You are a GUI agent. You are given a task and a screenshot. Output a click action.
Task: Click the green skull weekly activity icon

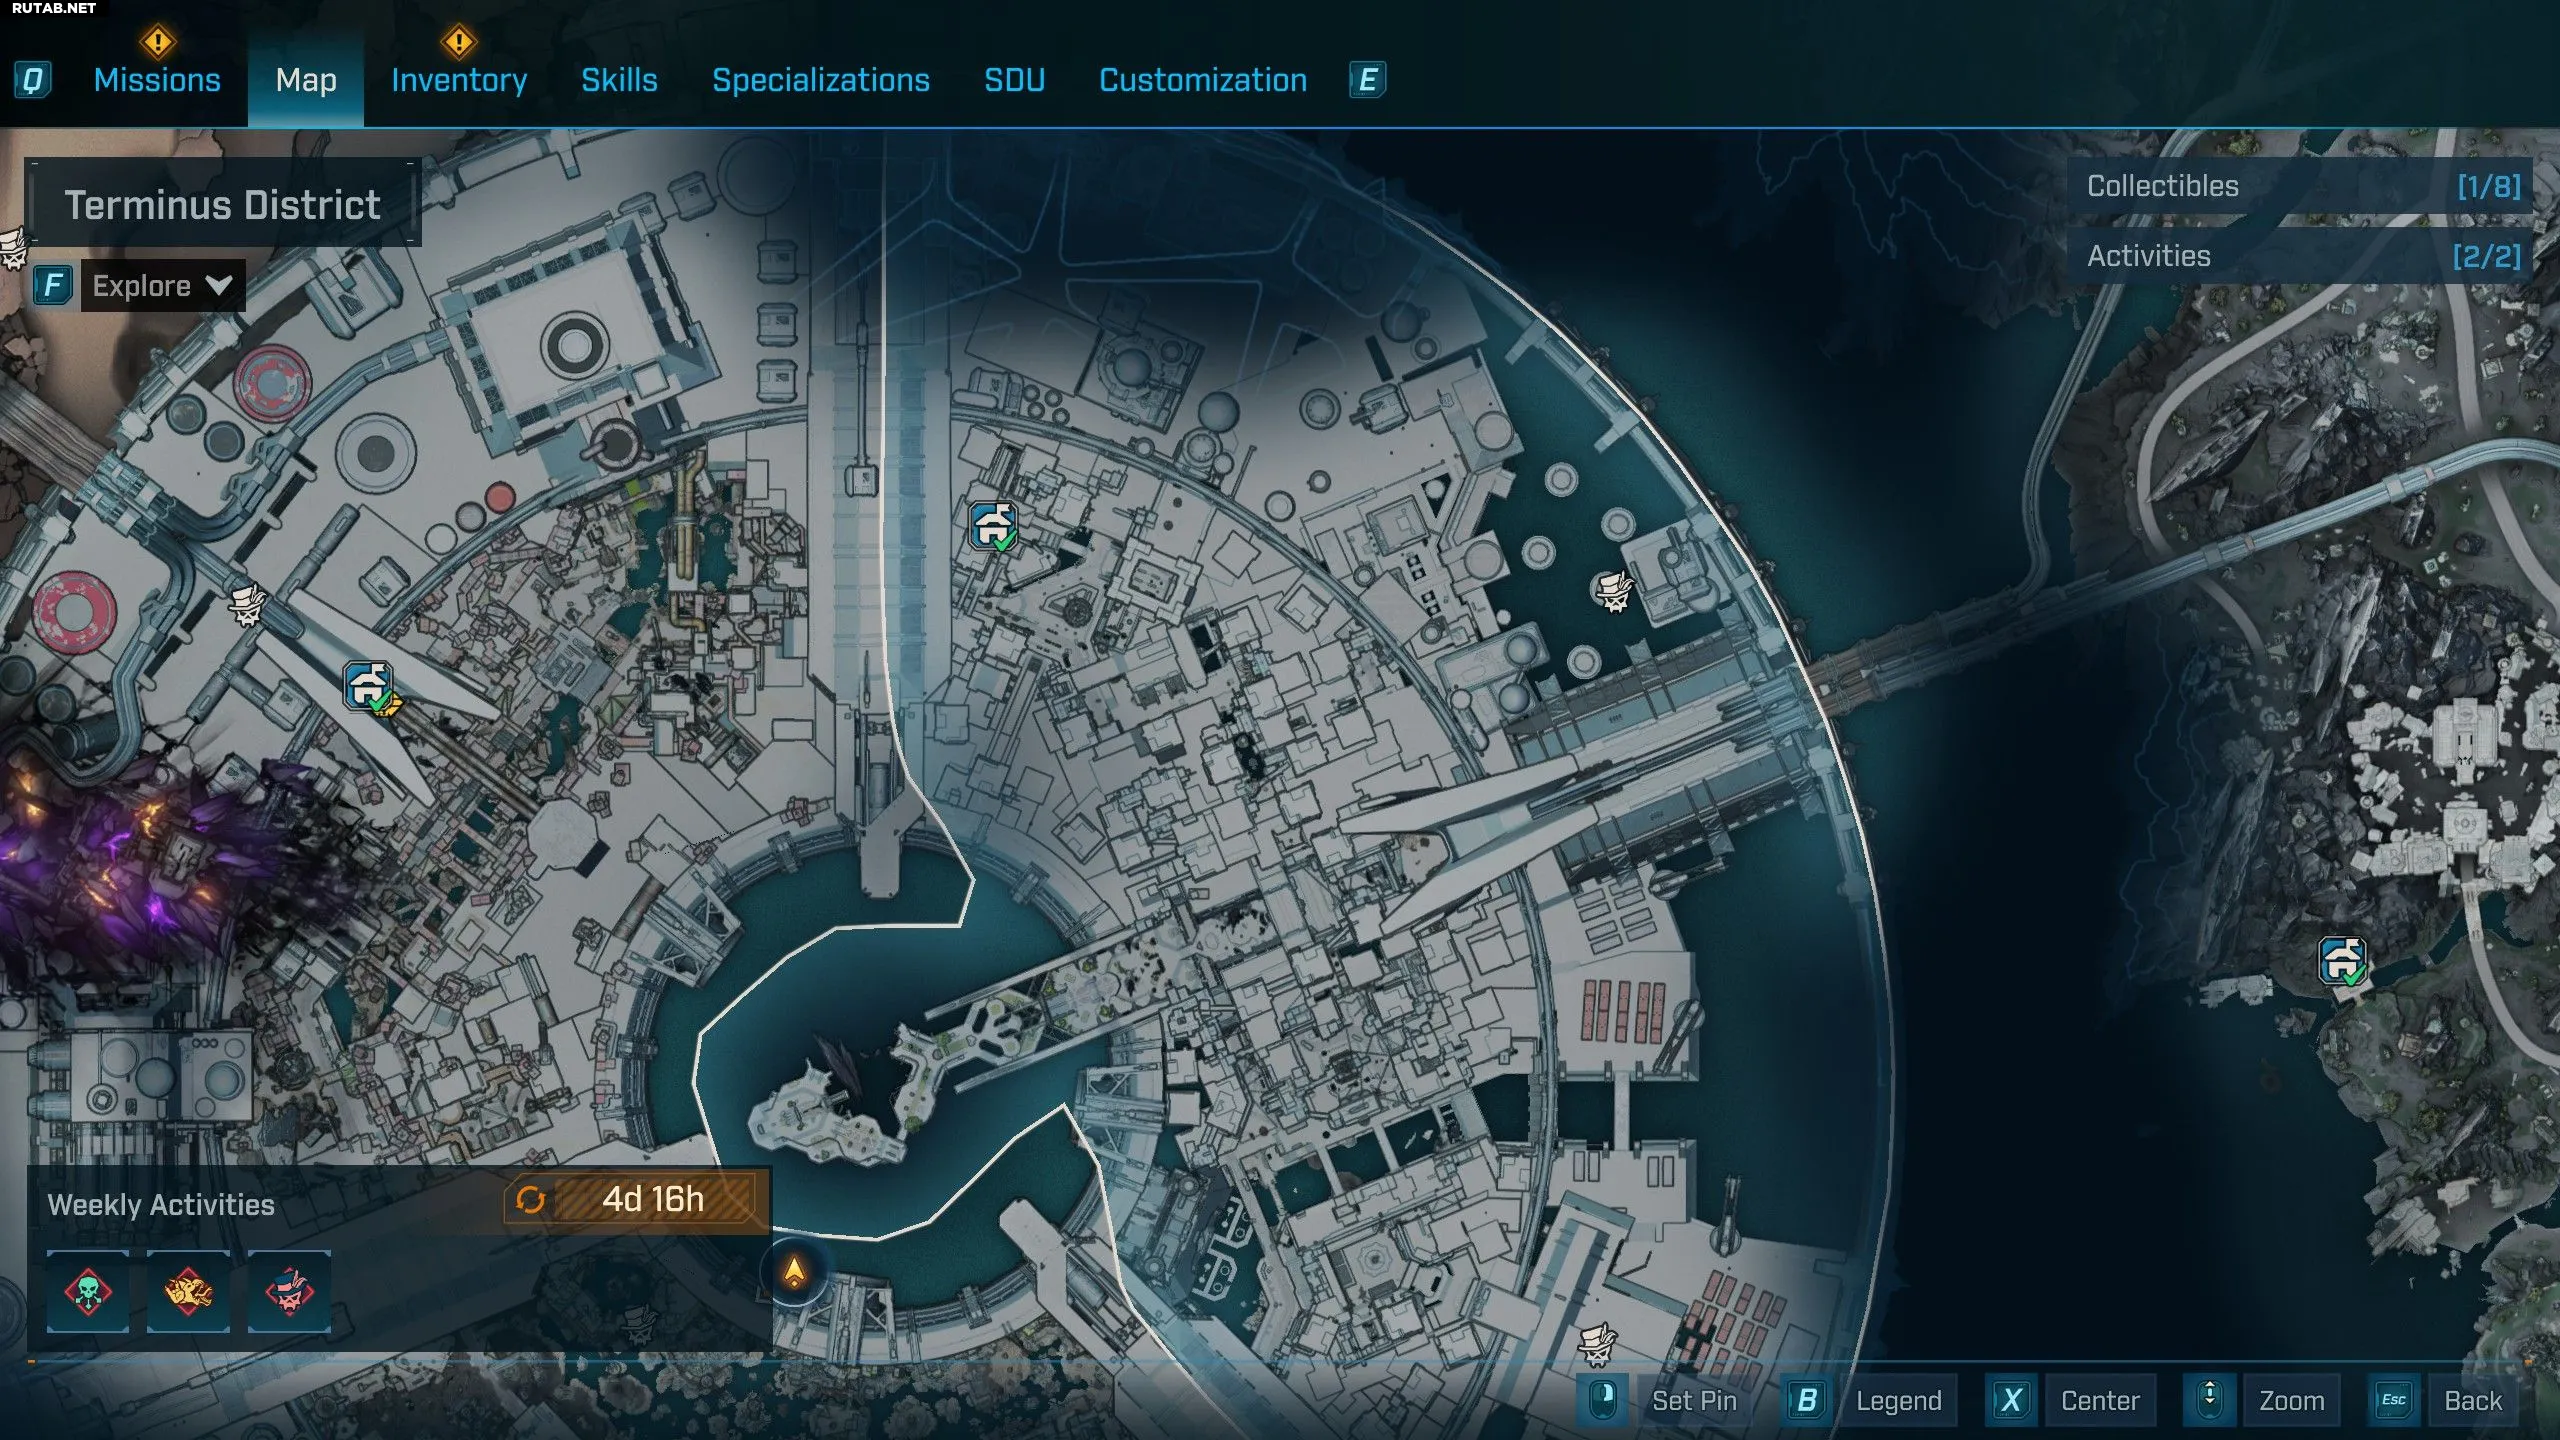coord(88,1291)
